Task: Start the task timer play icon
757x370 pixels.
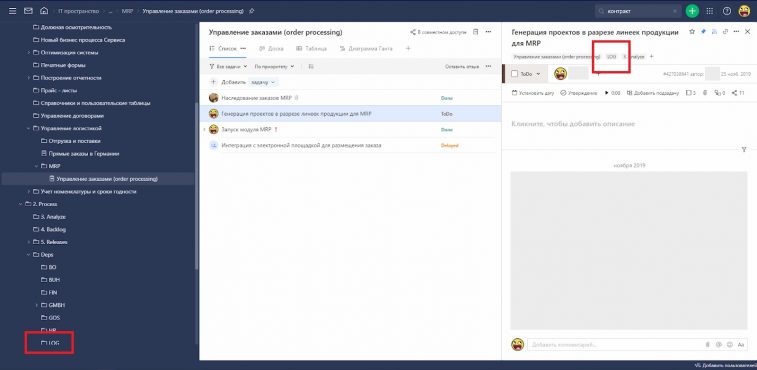Action: coord(607,93)
